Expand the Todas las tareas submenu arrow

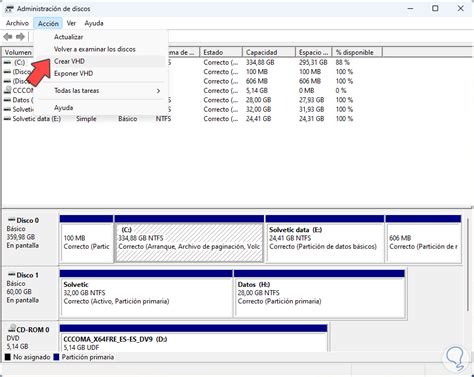click(158, 91)
